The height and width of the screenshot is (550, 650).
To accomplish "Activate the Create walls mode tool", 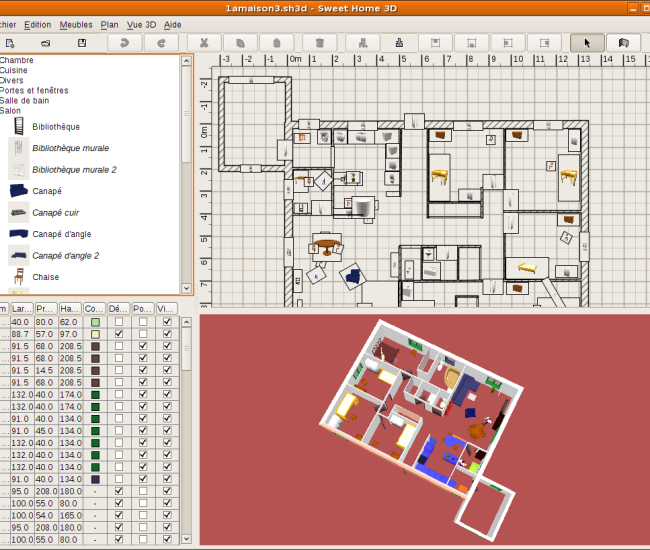I will point(625,43).
